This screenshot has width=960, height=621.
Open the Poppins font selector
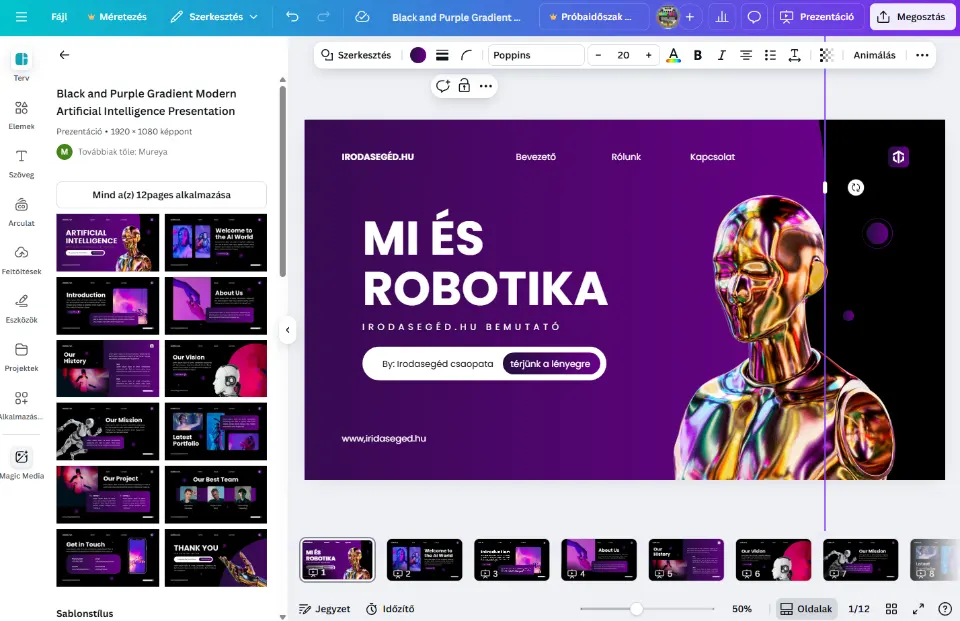[536, 55]
